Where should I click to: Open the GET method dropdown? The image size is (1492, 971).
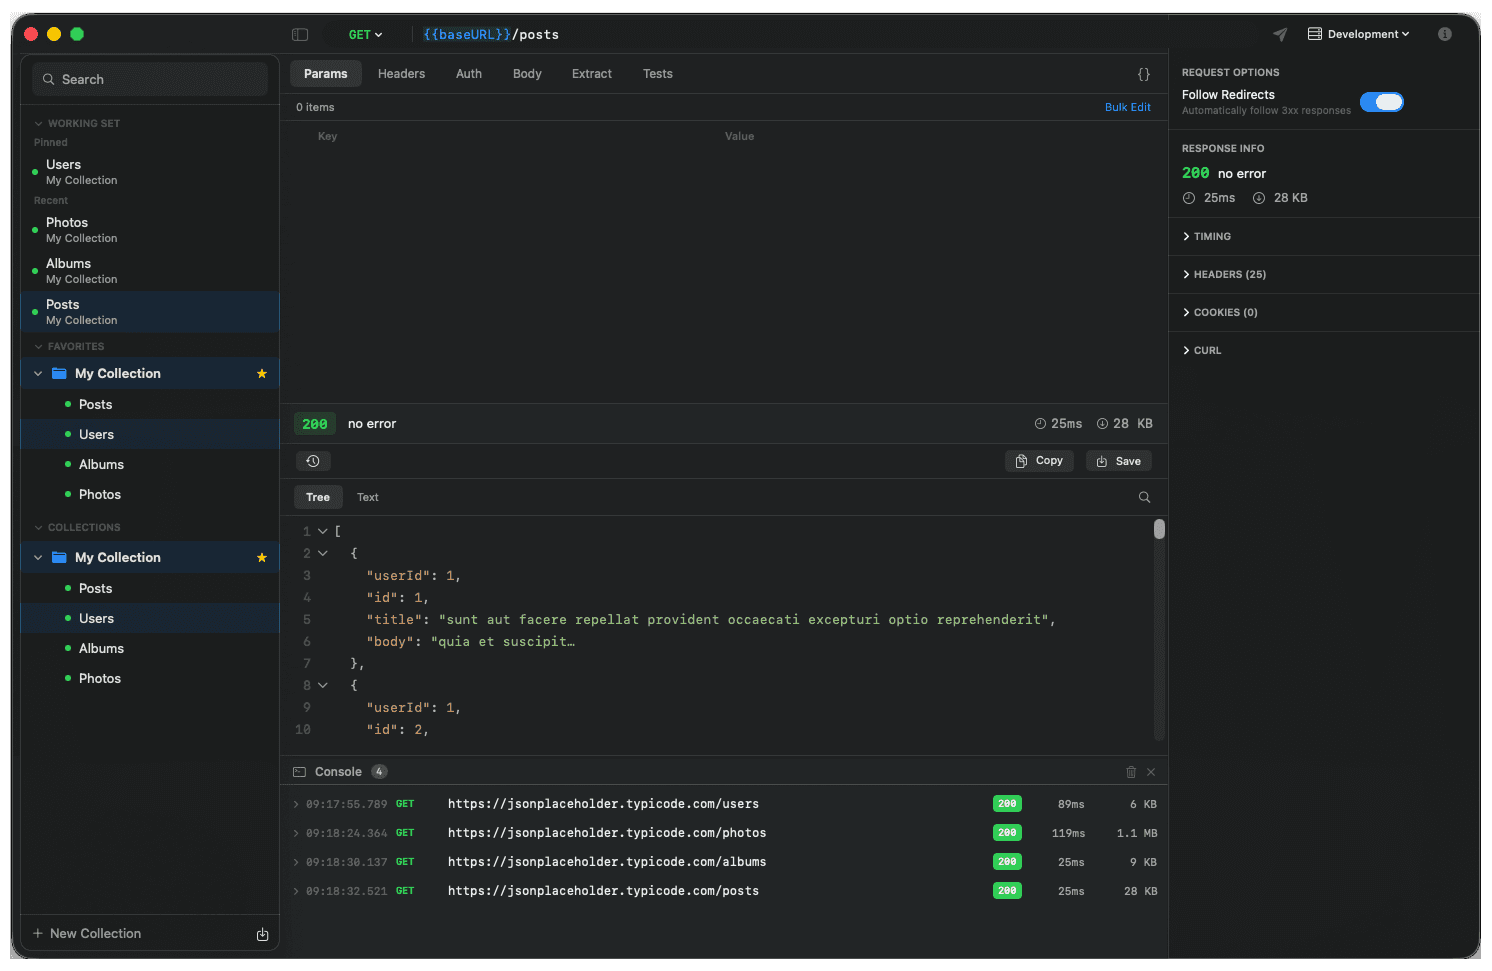(365, 33)
